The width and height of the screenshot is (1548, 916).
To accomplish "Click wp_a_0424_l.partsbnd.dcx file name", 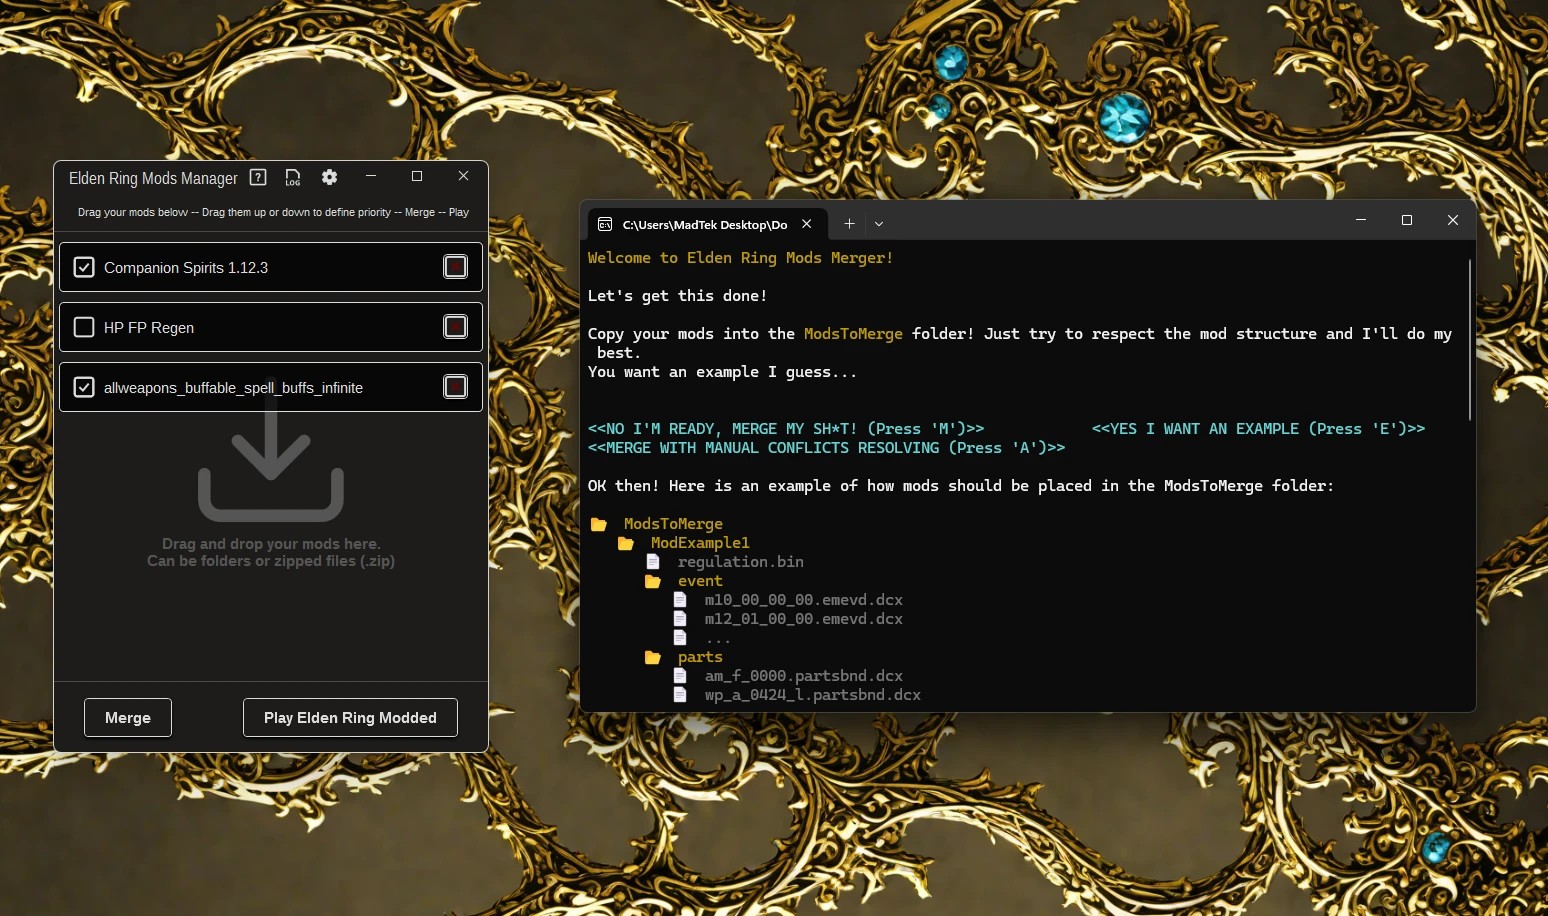I will [812, 695].
